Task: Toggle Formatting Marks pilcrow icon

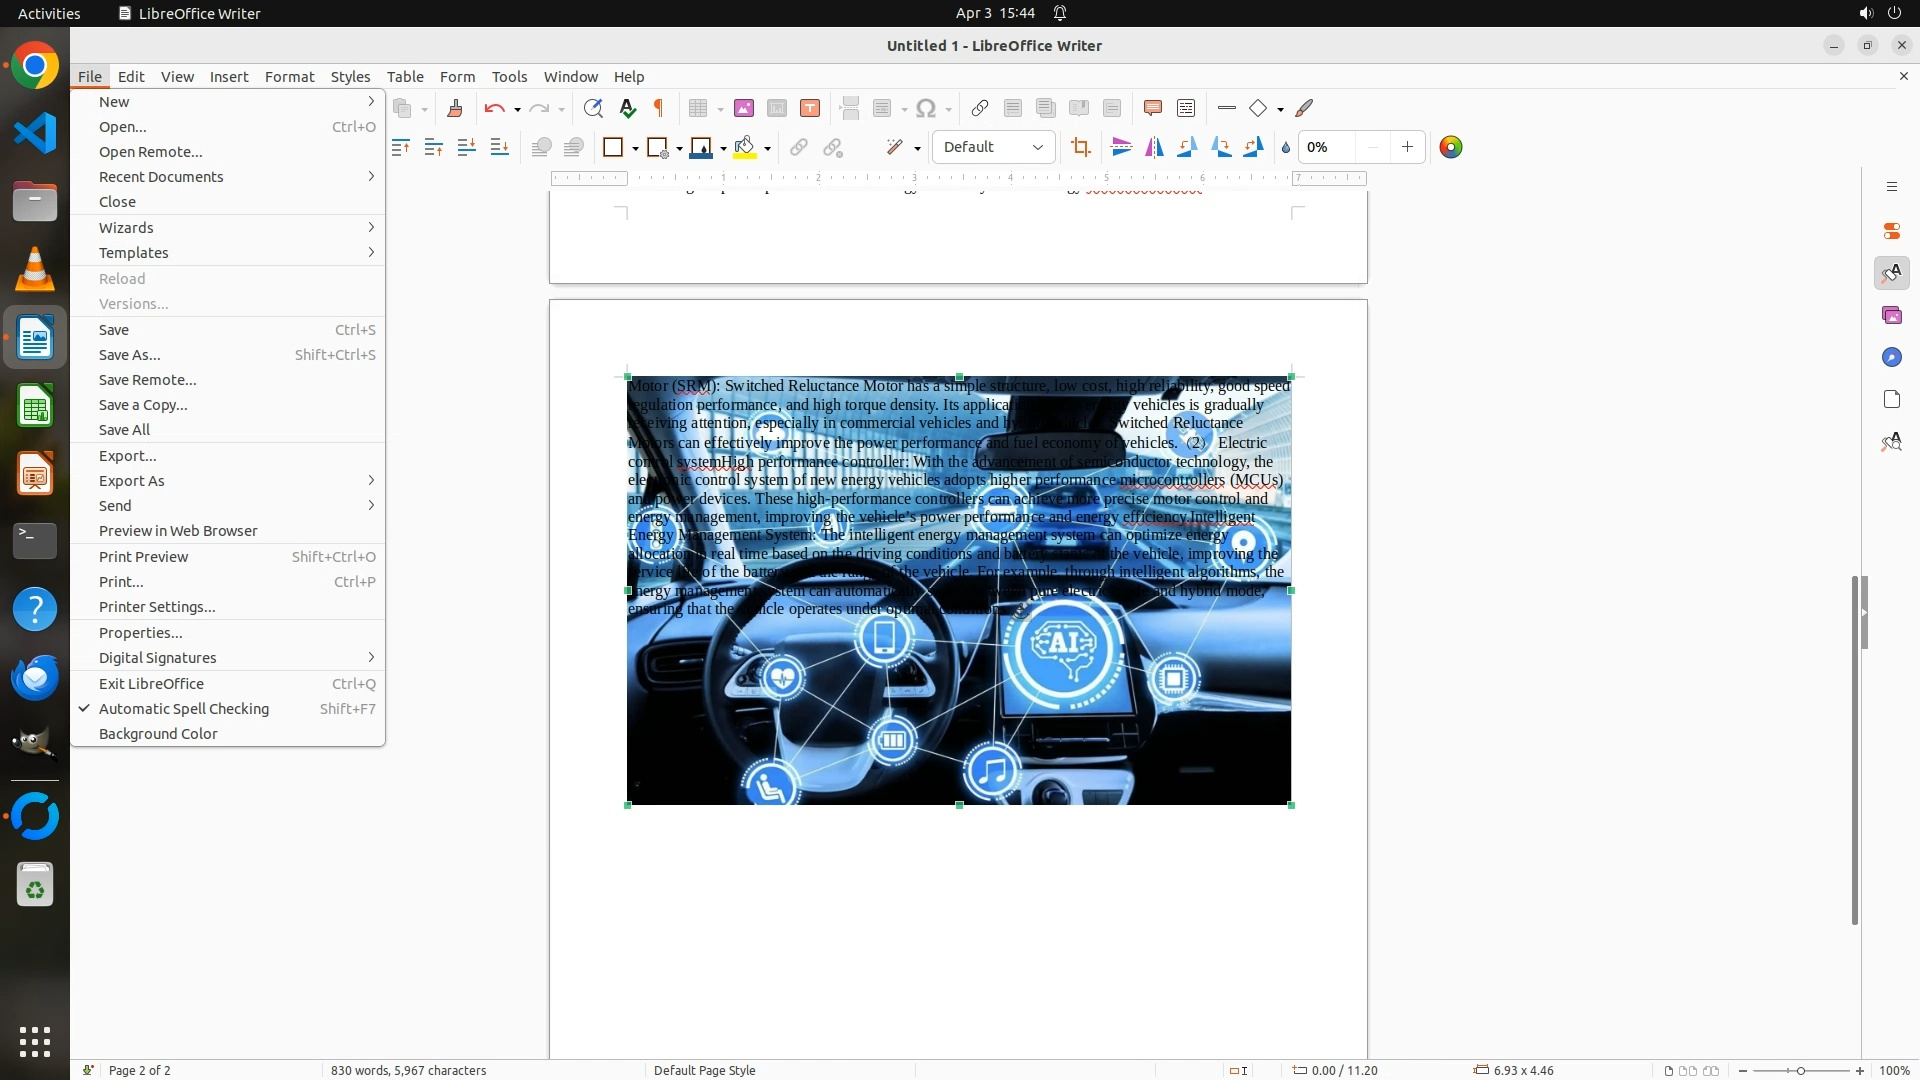Action: [x=659, y=108]
